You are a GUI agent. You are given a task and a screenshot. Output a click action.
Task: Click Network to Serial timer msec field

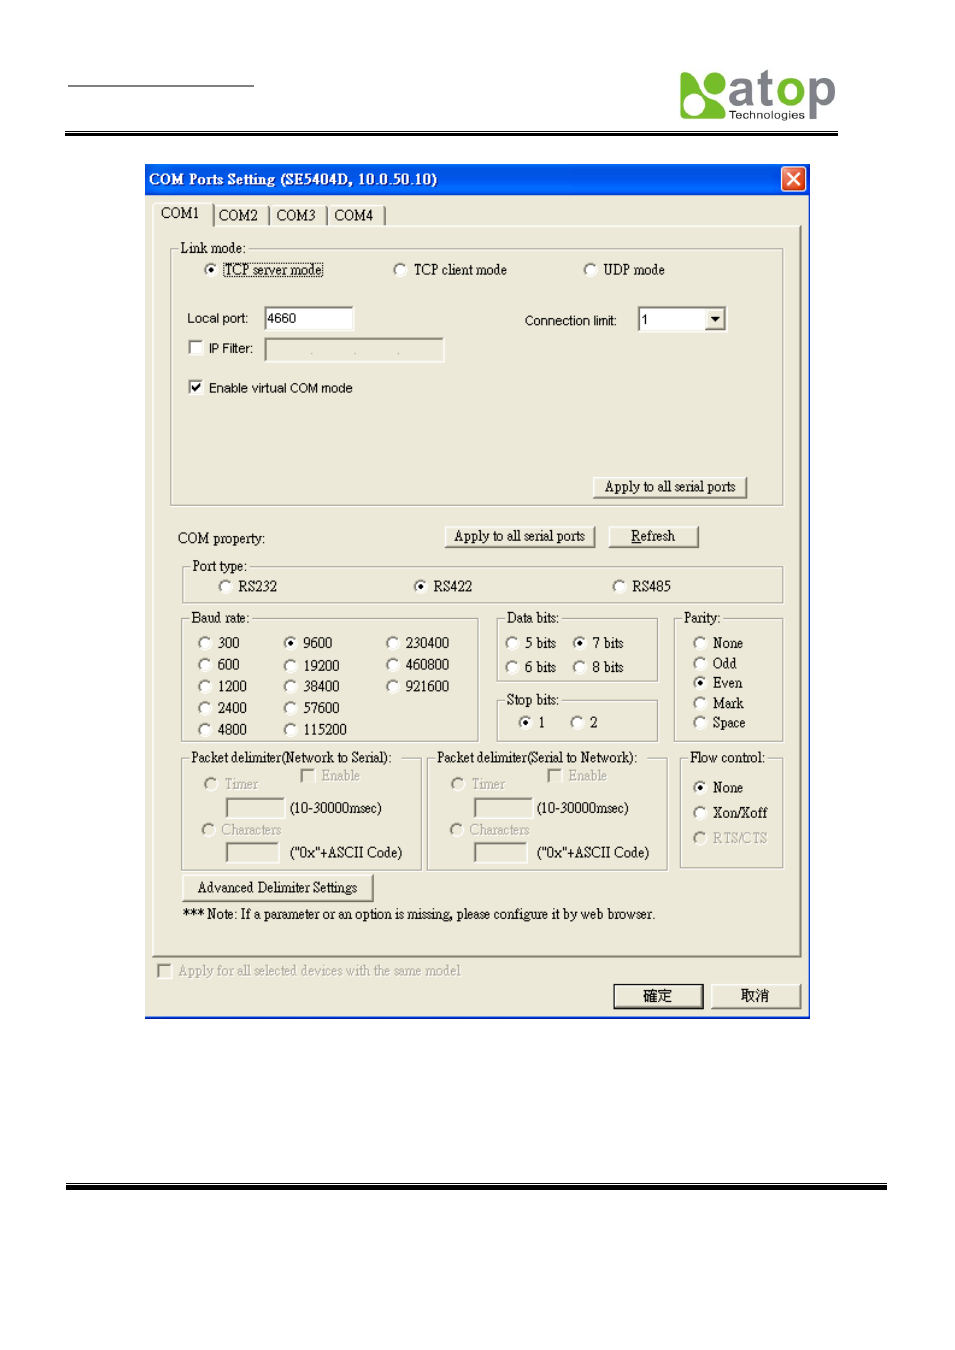[256, 808]
